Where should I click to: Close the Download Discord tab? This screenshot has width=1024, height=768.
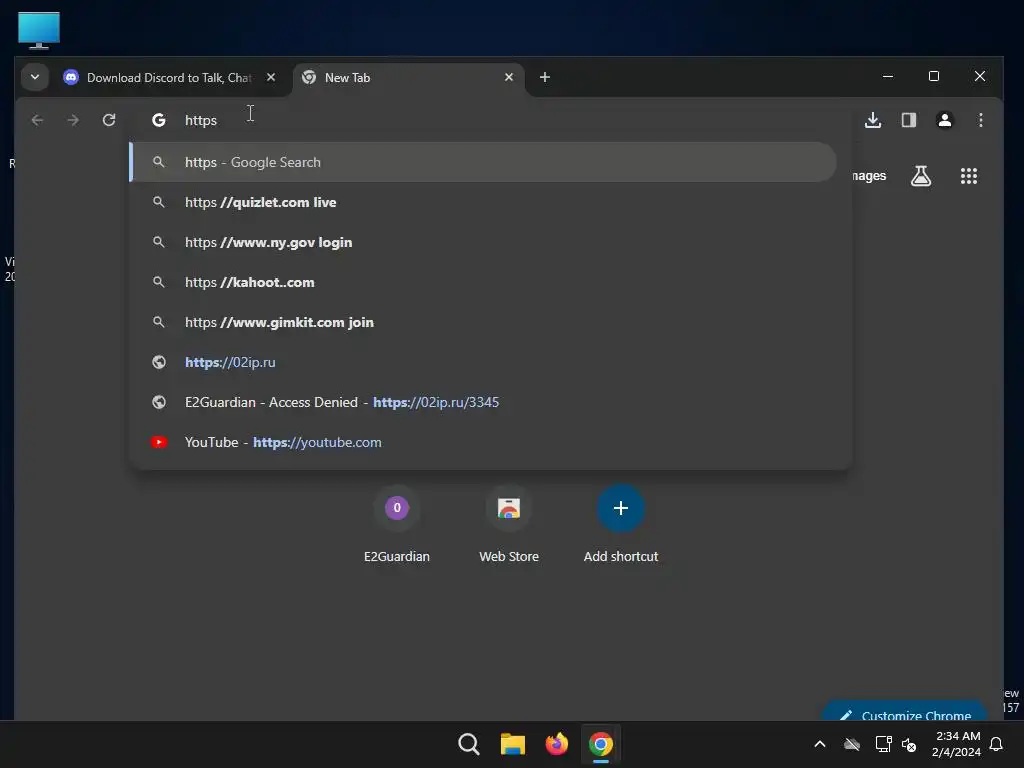270,77
